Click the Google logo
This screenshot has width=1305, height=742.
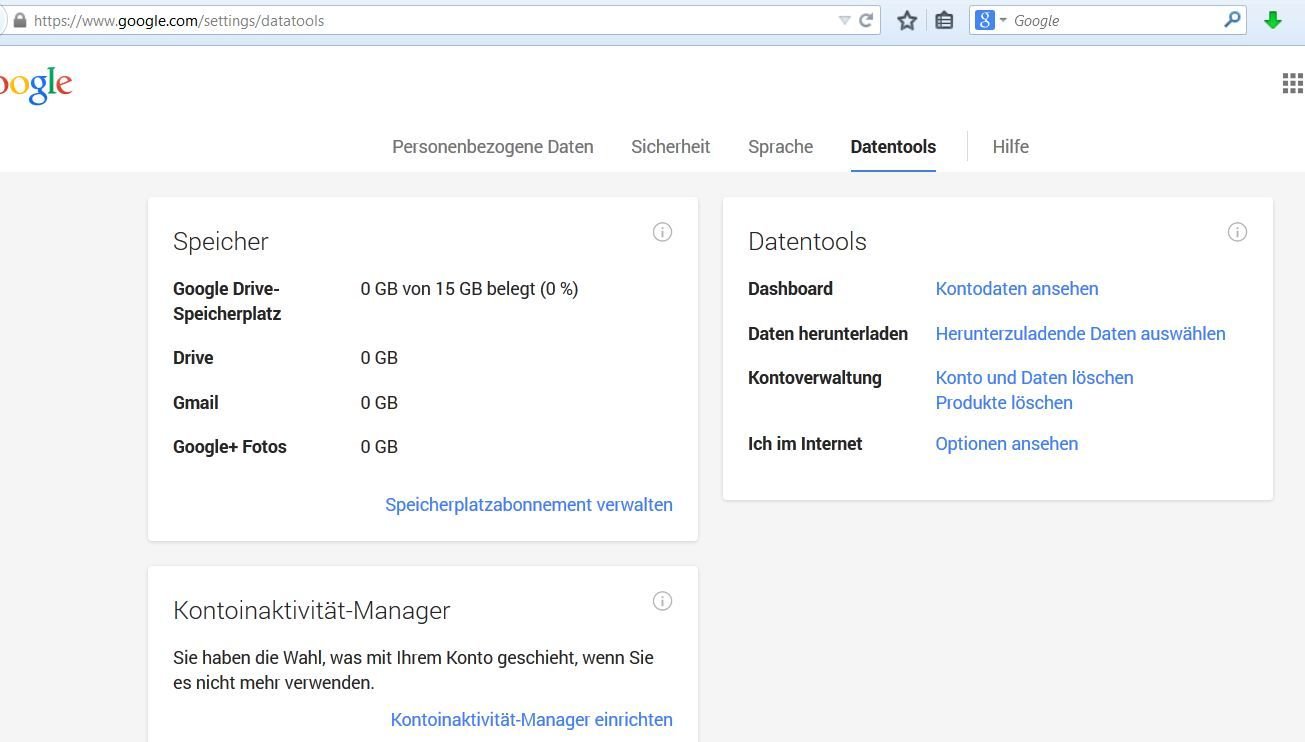pos(35,86)
